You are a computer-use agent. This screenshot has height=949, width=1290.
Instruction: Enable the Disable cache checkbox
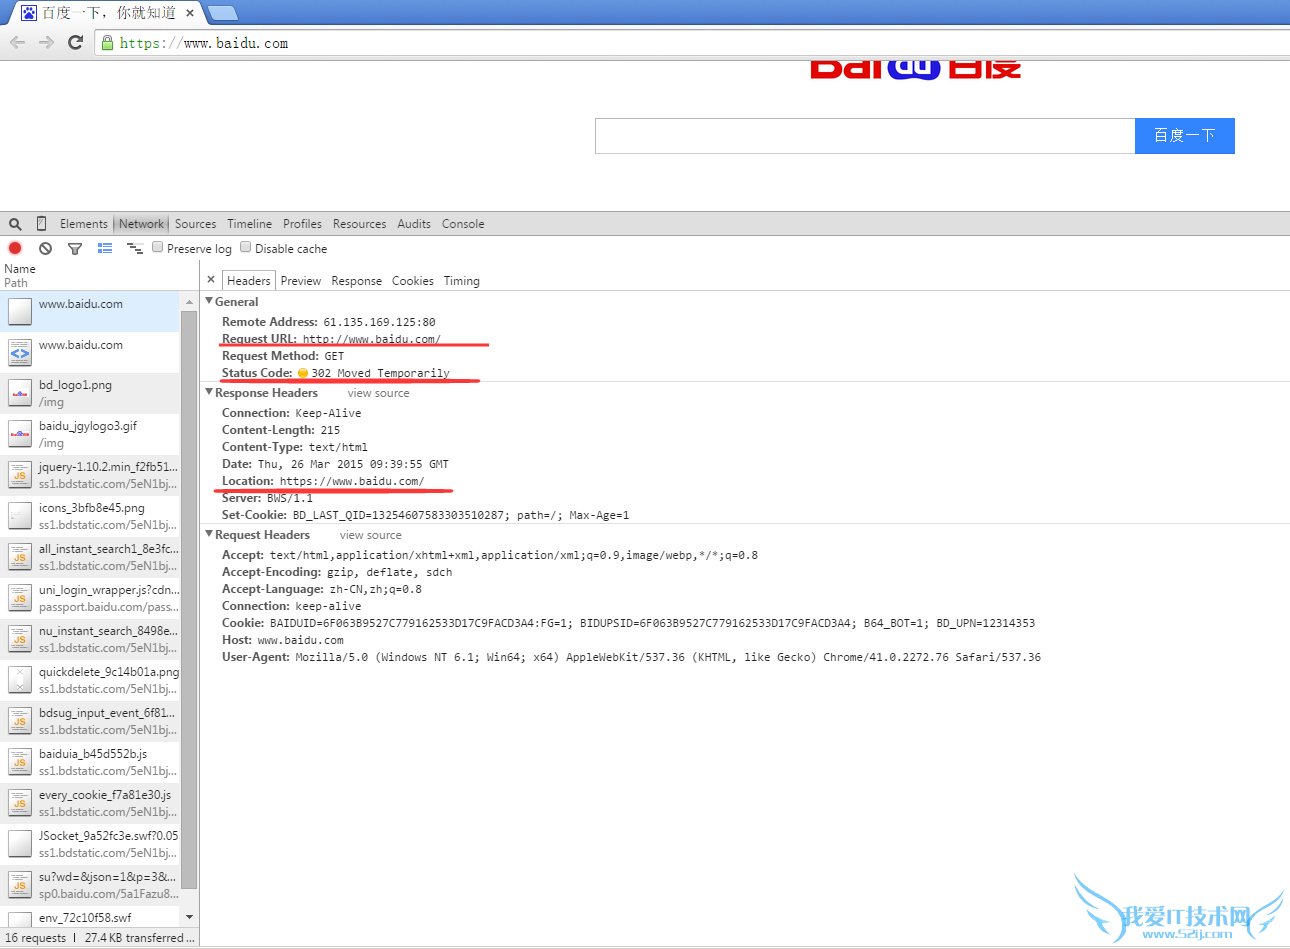[245, 247]
